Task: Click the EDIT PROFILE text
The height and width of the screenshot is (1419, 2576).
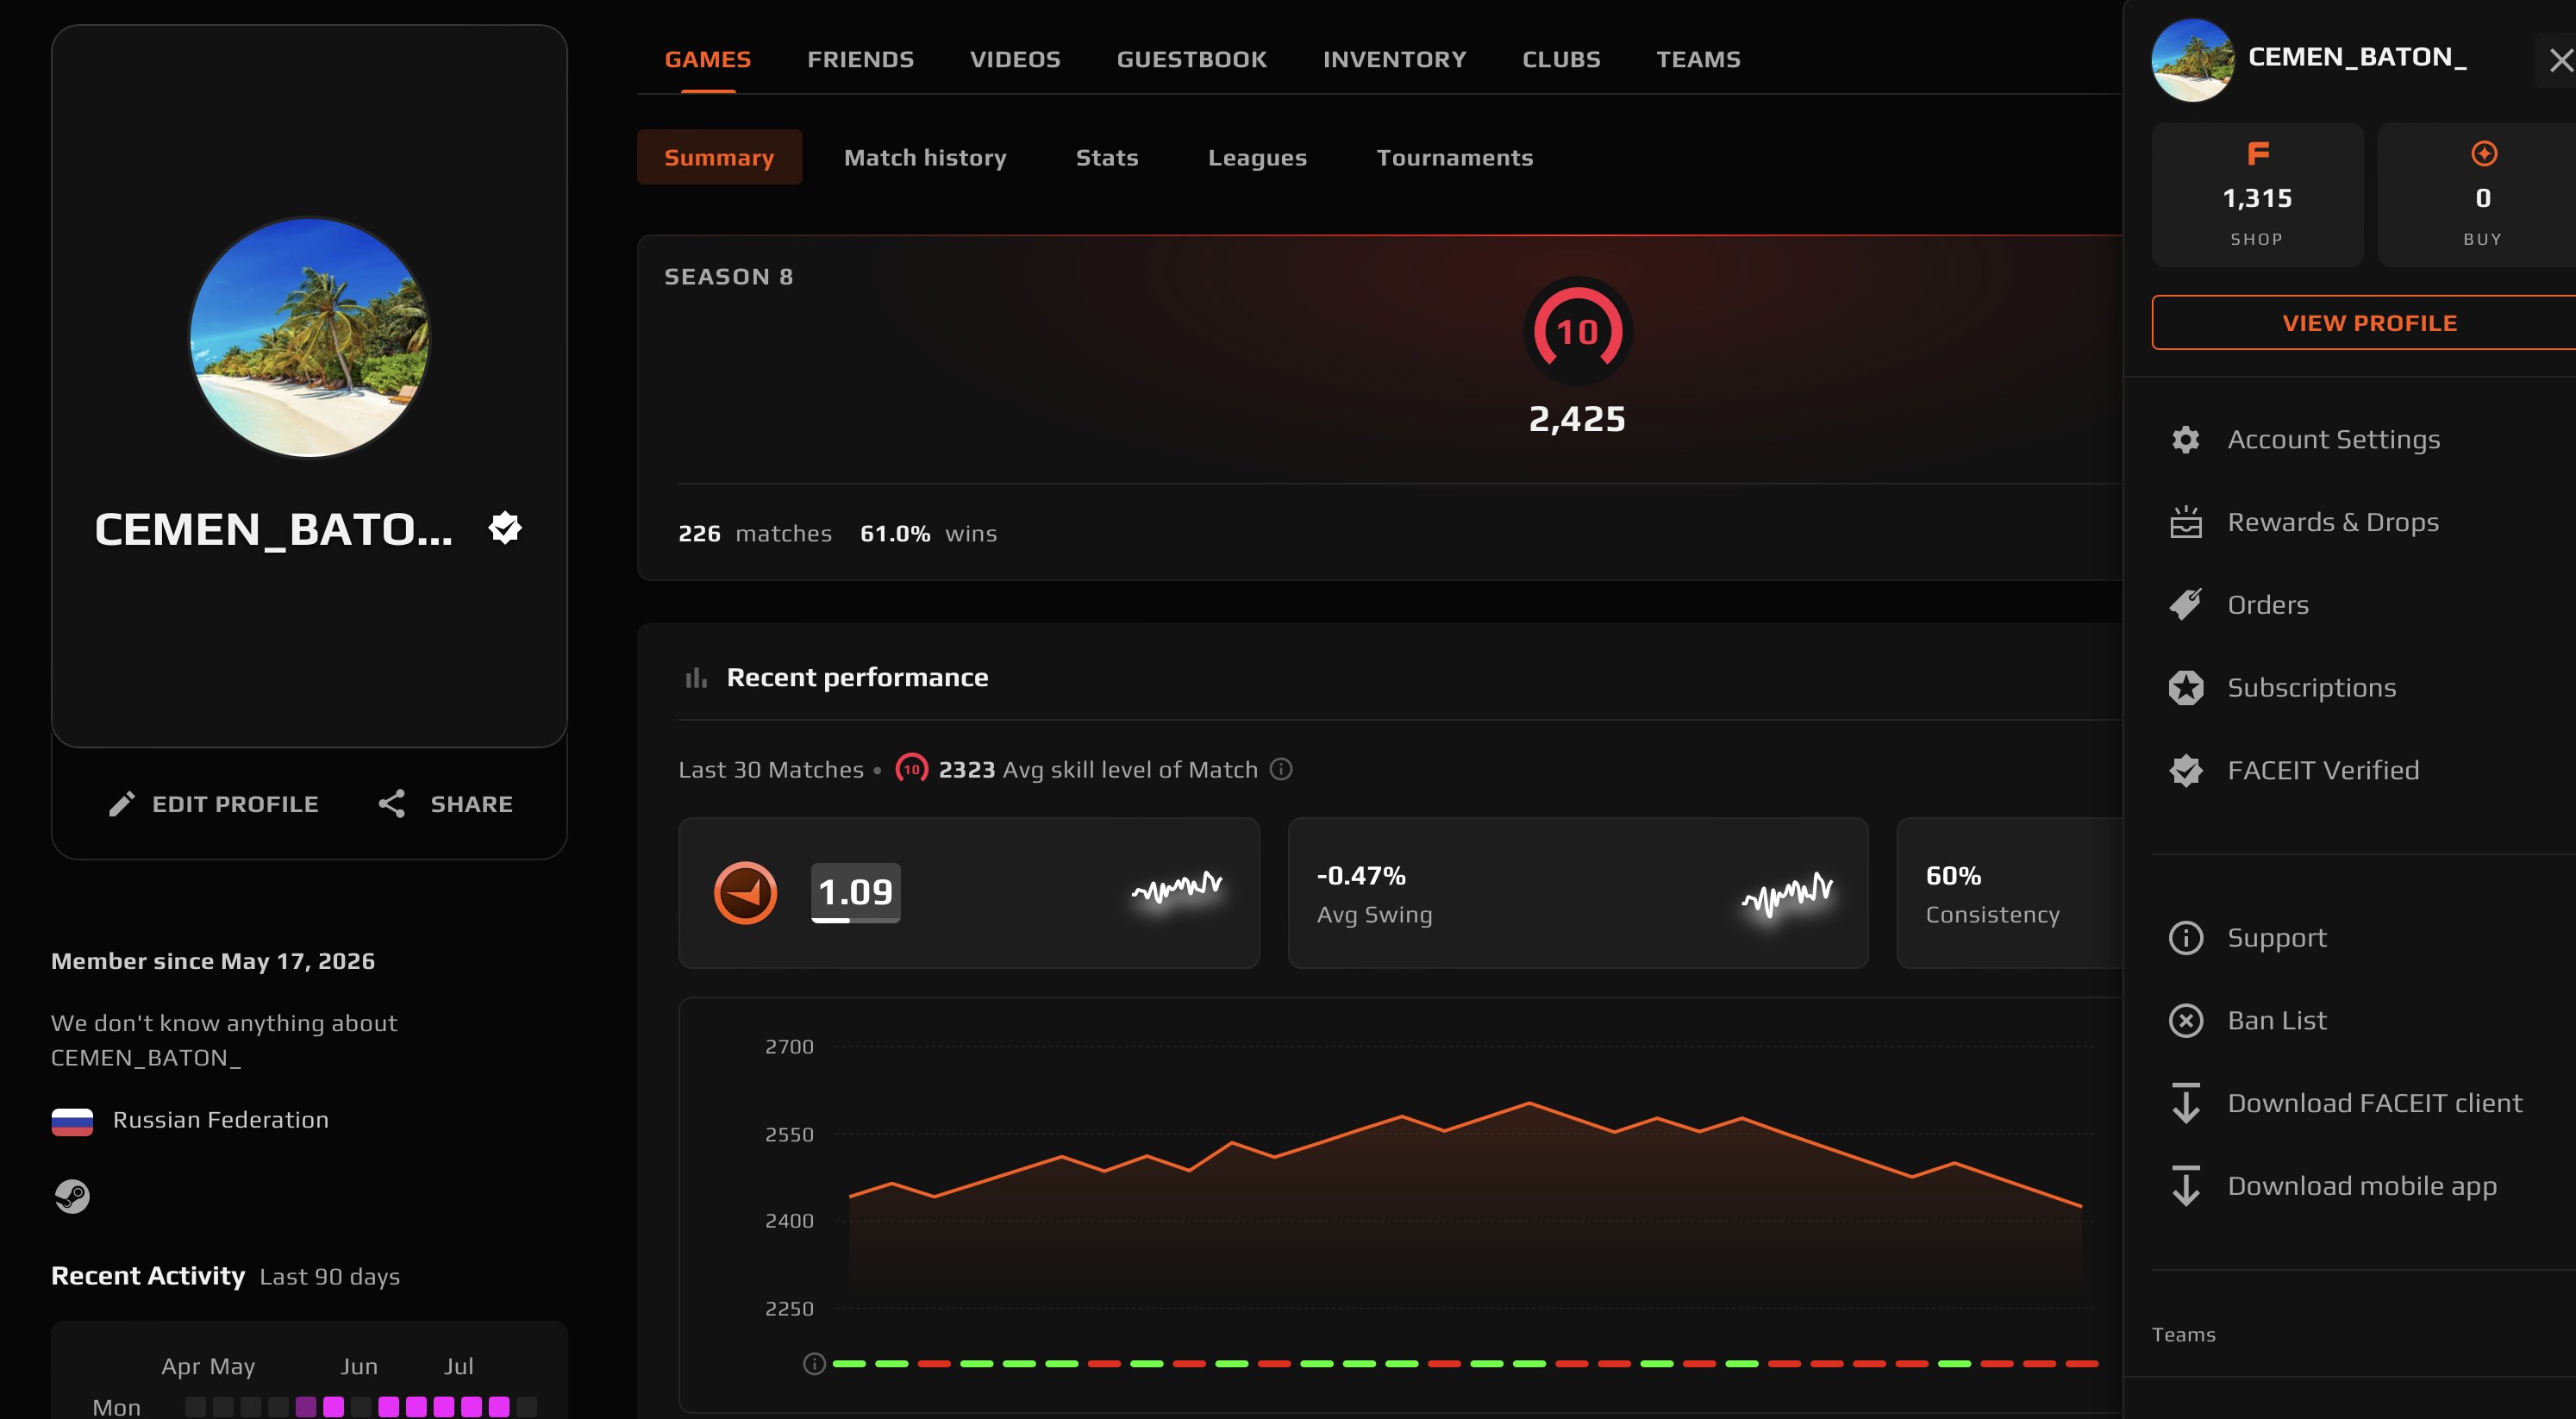Action: coord(235,804)
